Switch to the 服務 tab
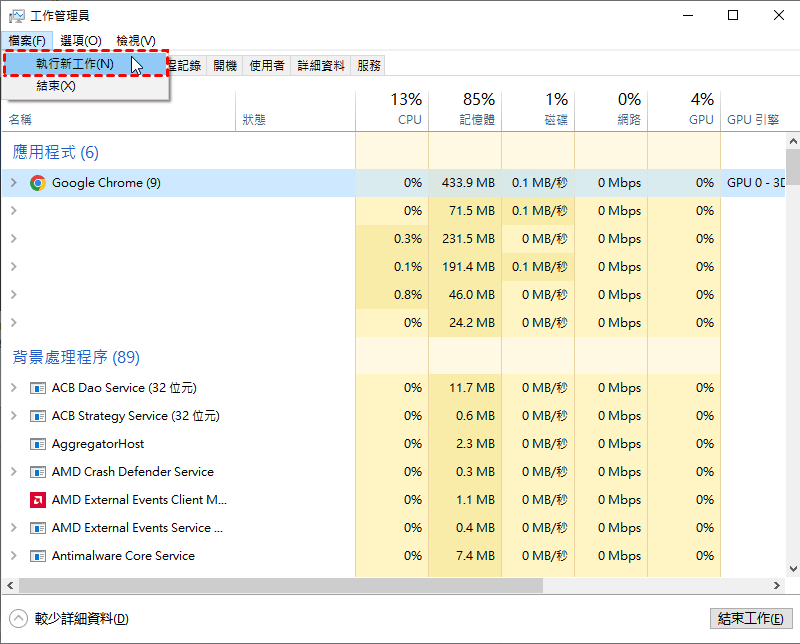800x644 pixels. click(x=368, y=65)
